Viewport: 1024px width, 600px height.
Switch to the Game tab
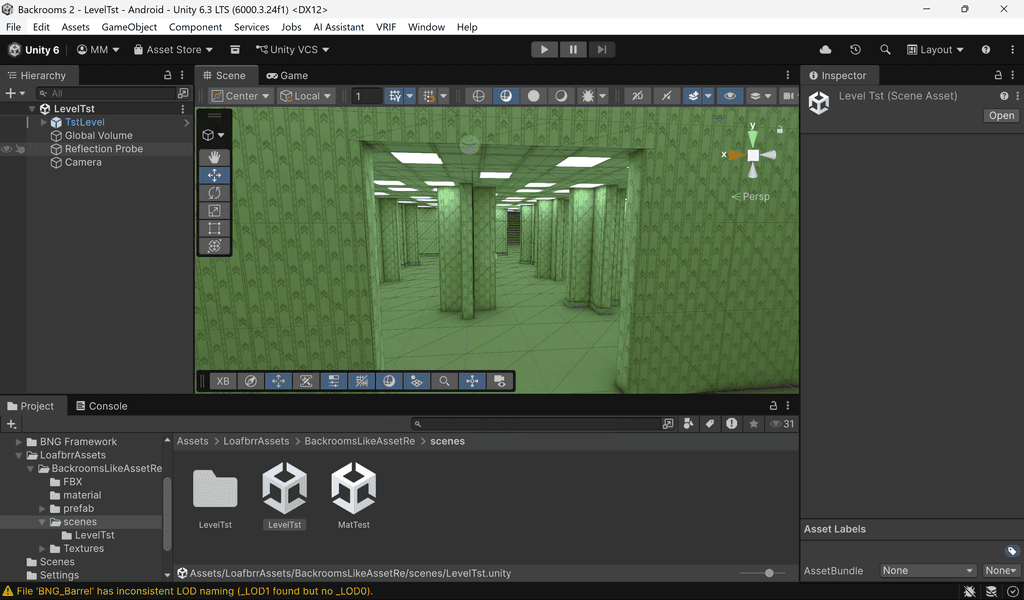(287, 75)
